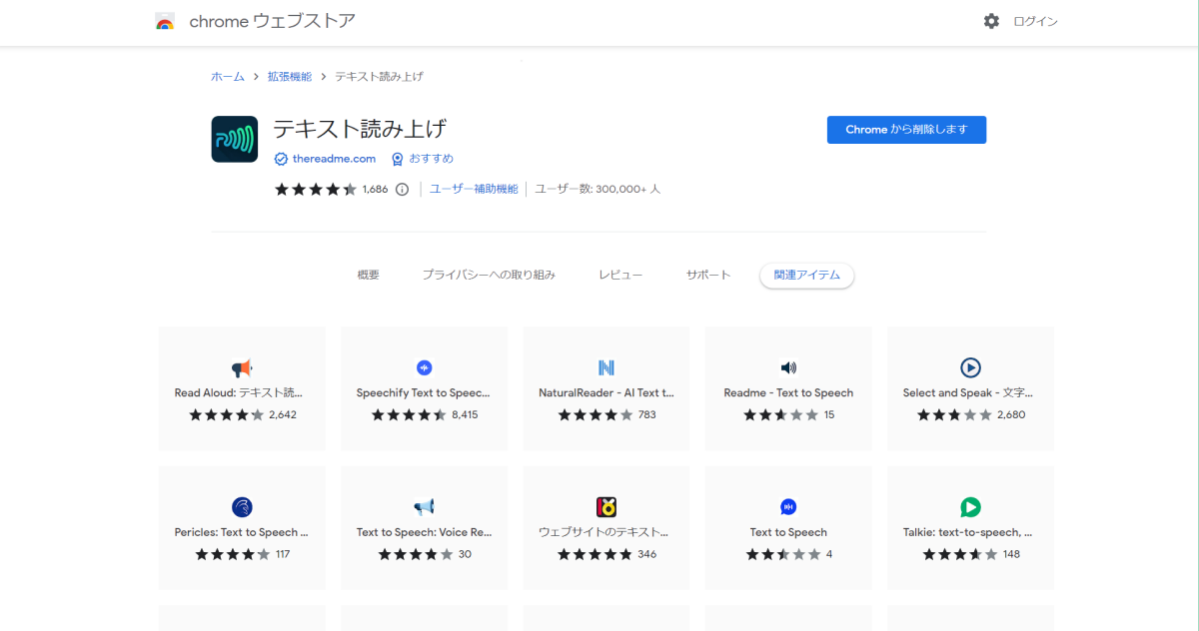Click the Read Aloud megaphone icon
Image resolution: width=1199 pixels, height=631 pixels.
click(x=242, y=368)
